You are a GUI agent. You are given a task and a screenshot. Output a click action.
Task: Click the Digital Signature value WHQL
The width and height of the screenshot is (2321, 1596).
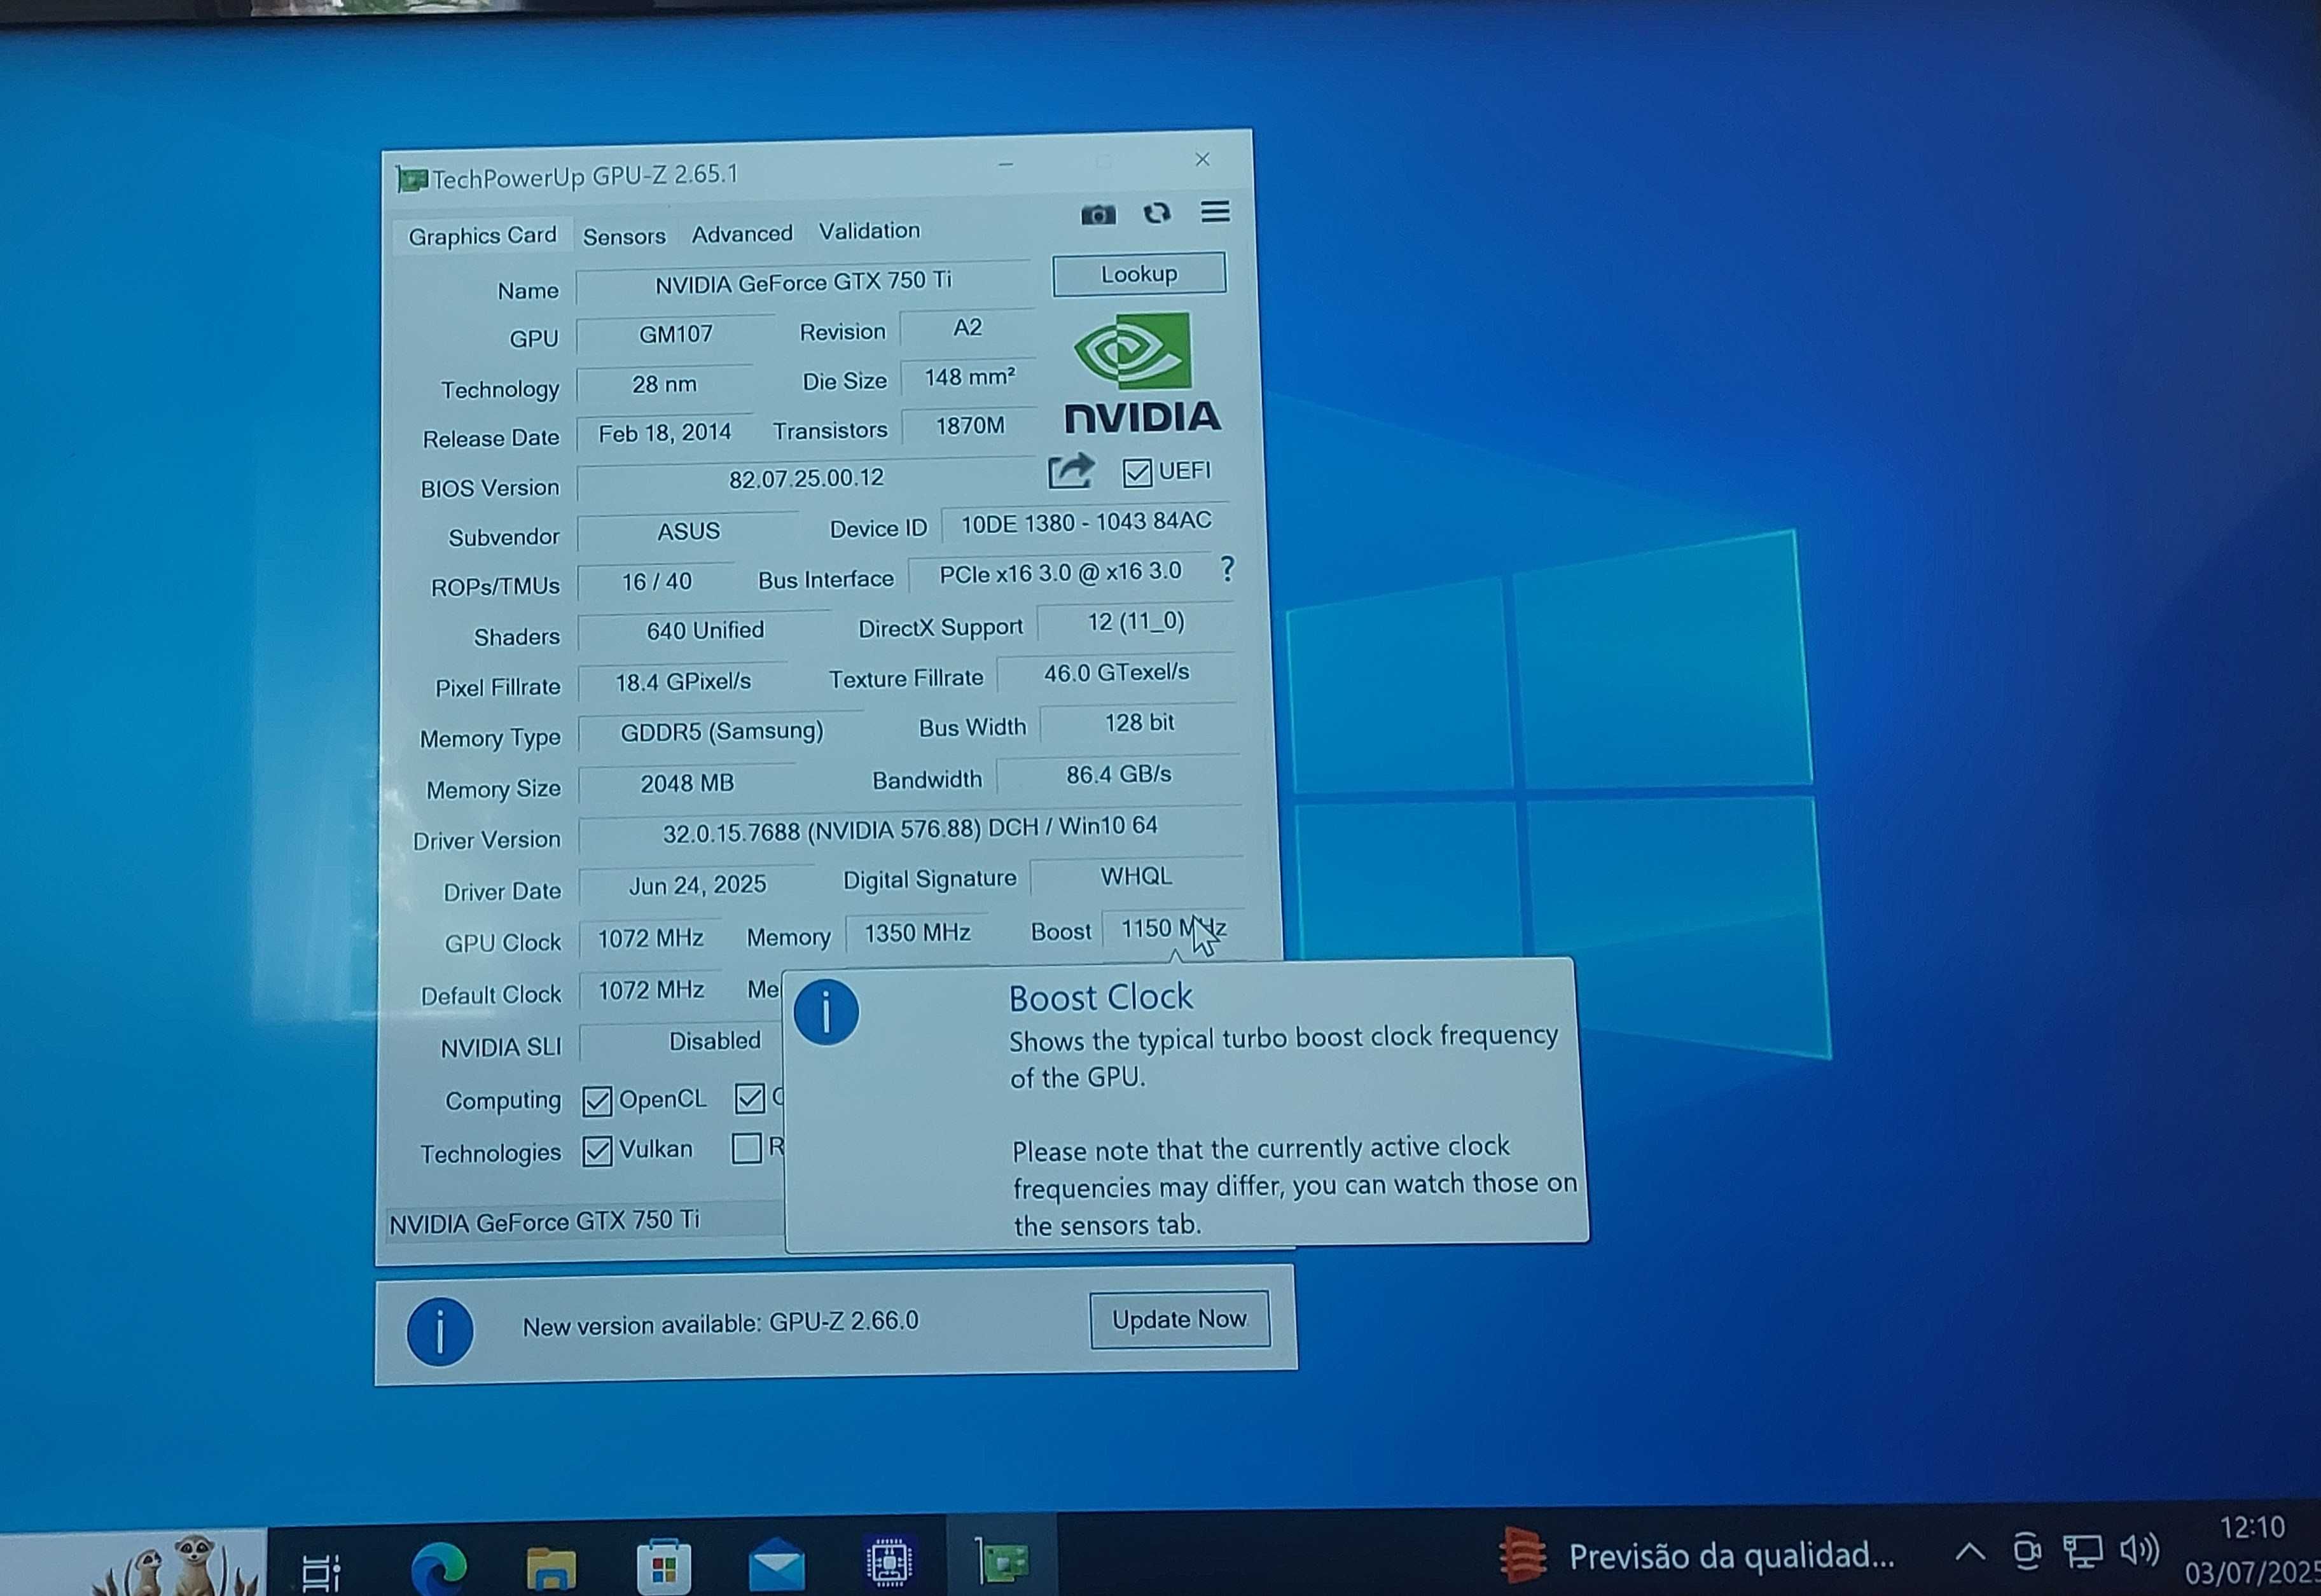tap(1136, 877)
